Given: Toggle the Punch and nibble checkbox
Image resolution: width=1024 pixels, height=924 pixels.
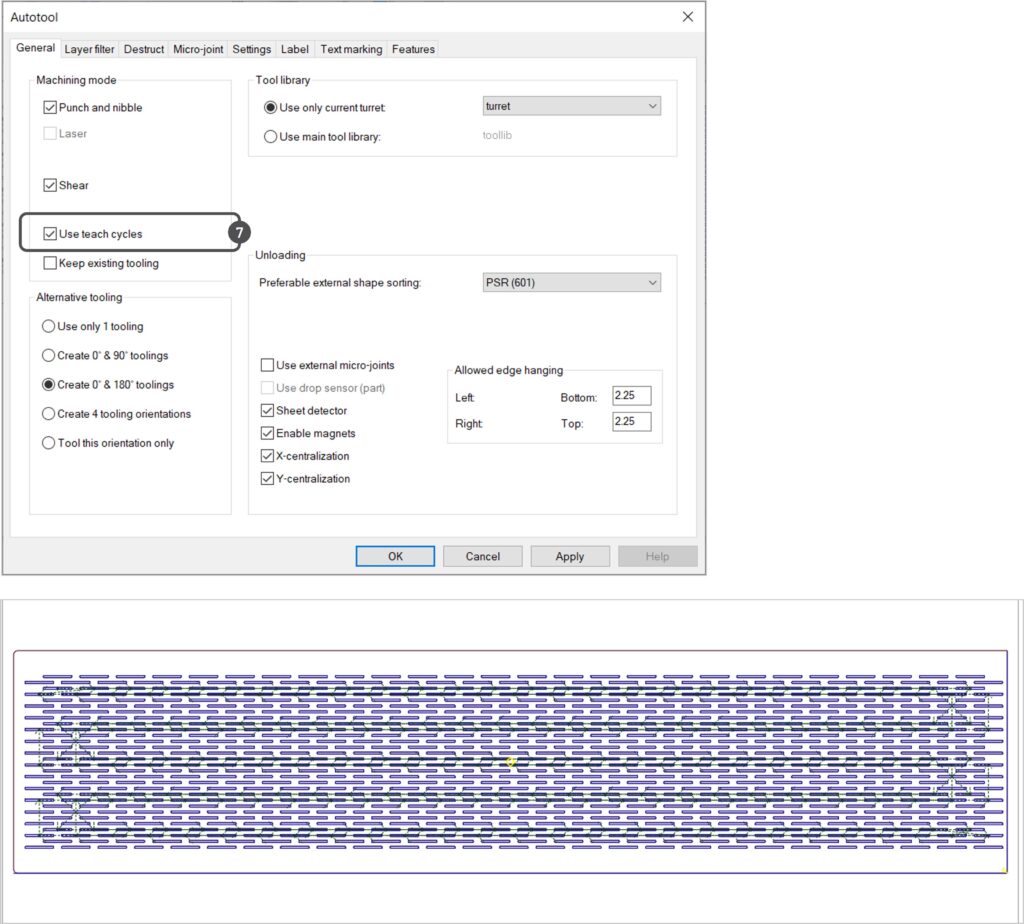Looking at the screenshot, I should (x=50, y=108).
